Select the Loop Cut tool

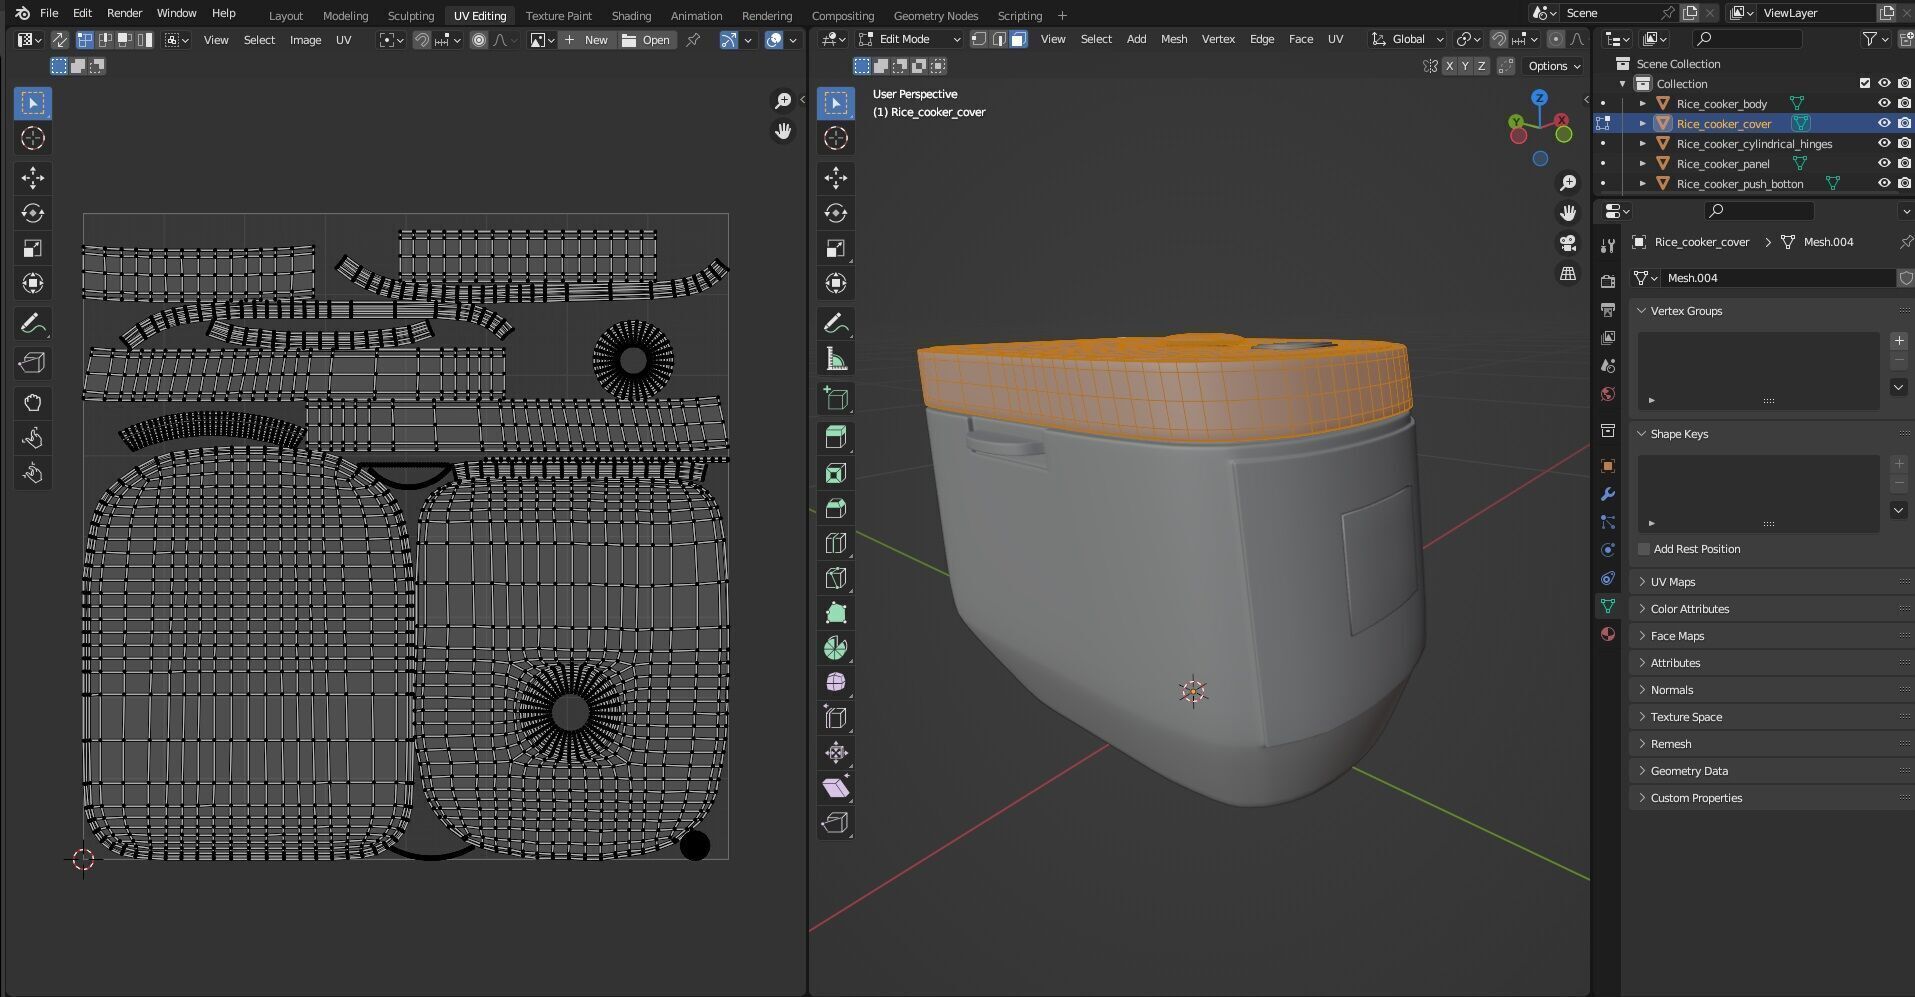pos(836,543)
